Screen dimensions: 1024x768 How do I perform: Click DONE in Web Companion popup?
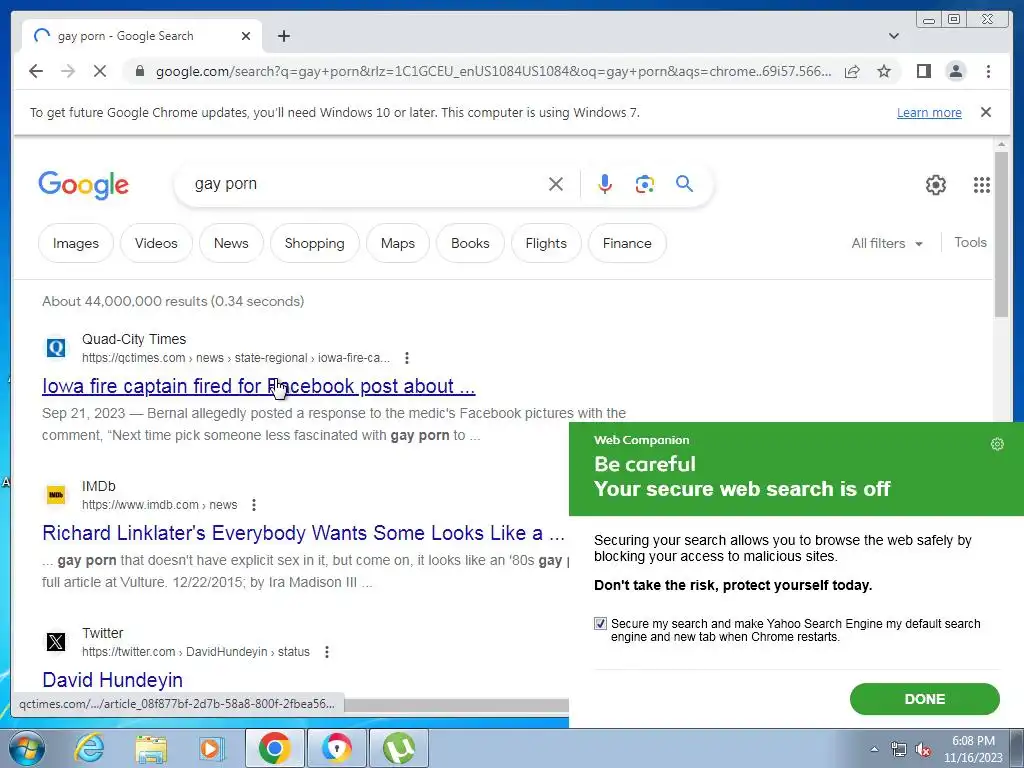click(925, 699)
